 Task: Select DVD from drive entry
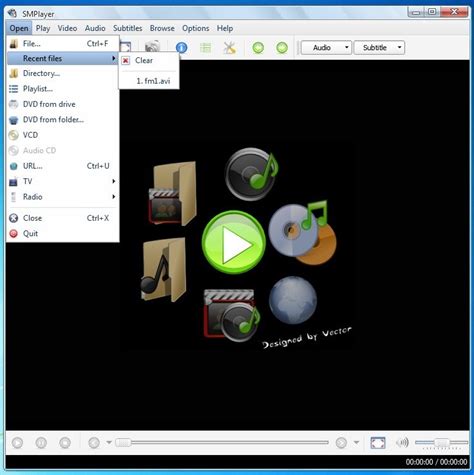point(63,104)
